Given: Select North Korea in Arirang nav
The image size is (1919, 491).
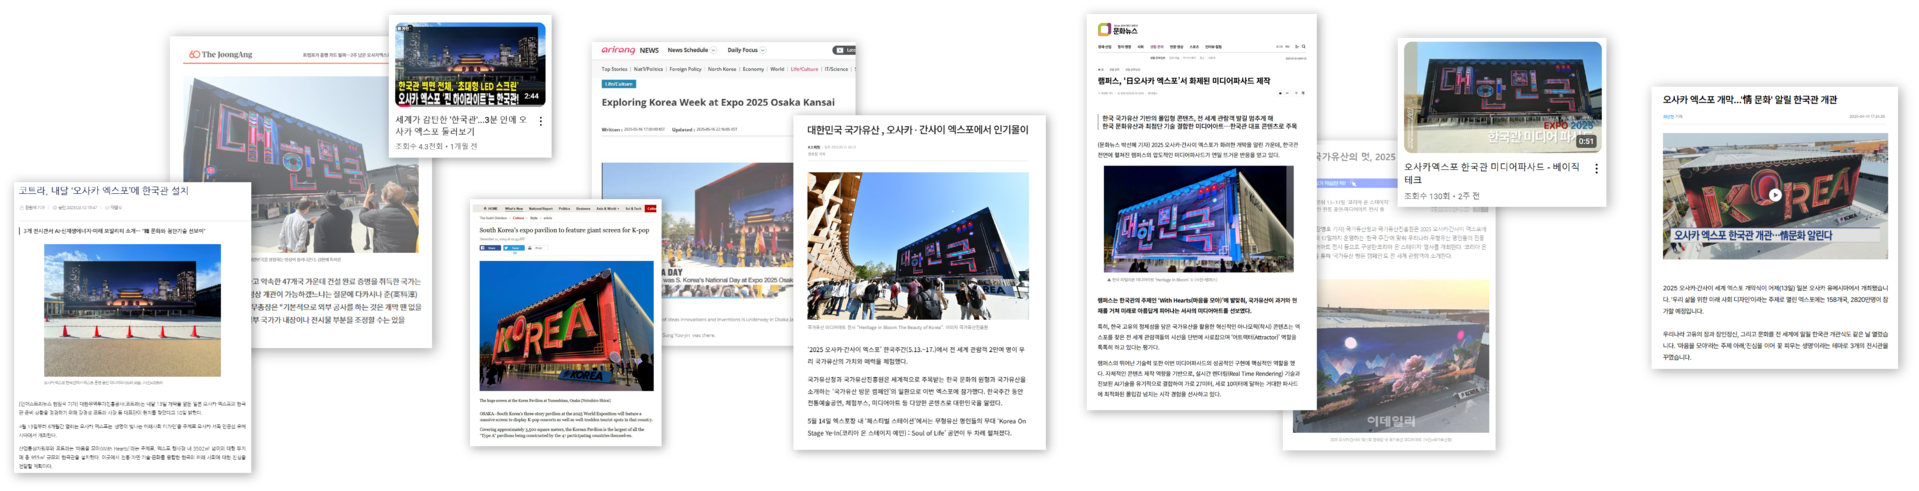Looking at the screenshot, I should point(722,69).
